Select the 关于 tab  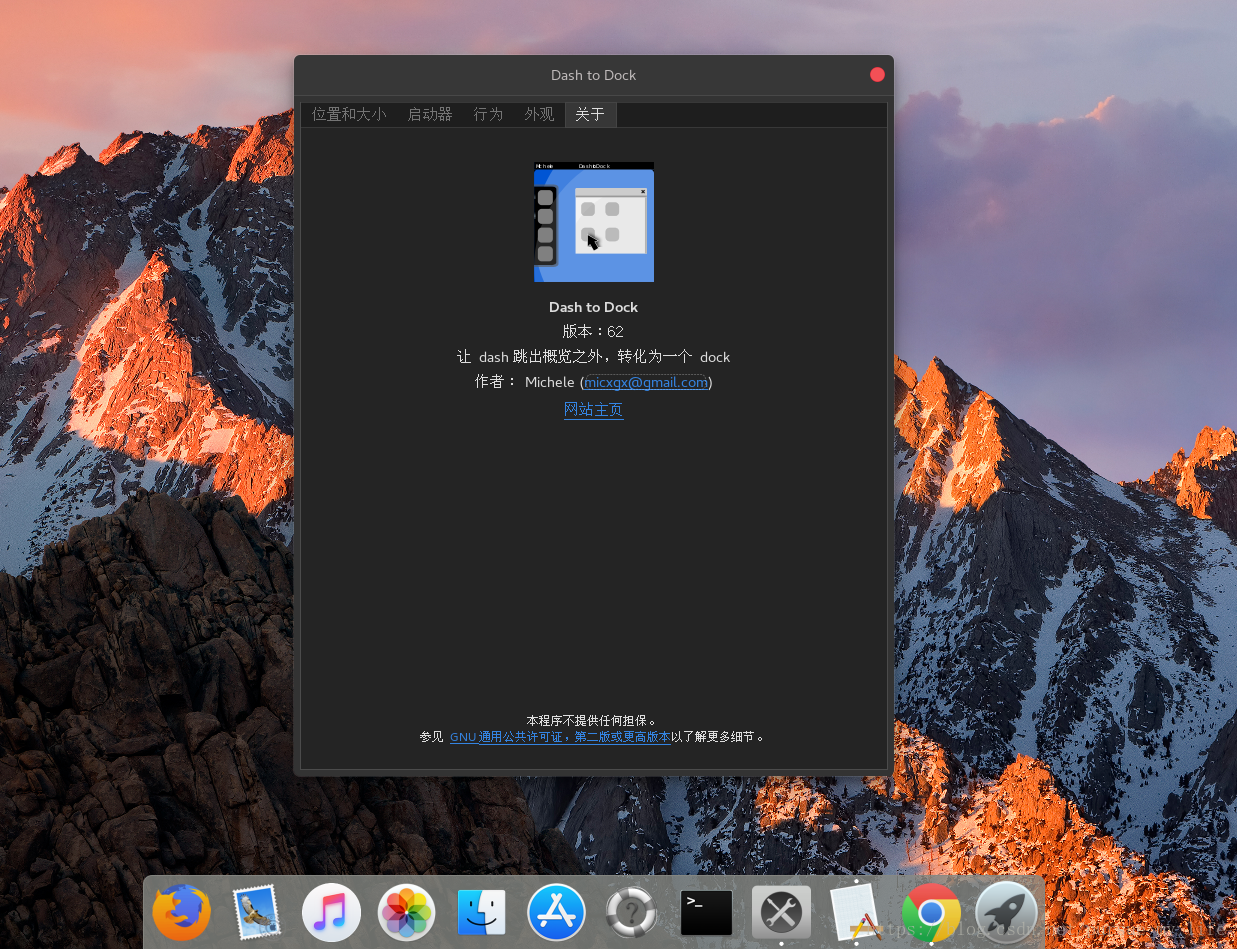click(590, 114)
